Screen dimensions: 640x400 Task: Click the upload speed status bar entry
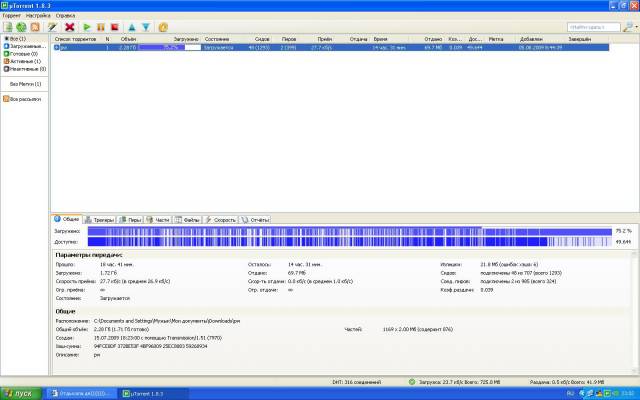coord(567,382)
